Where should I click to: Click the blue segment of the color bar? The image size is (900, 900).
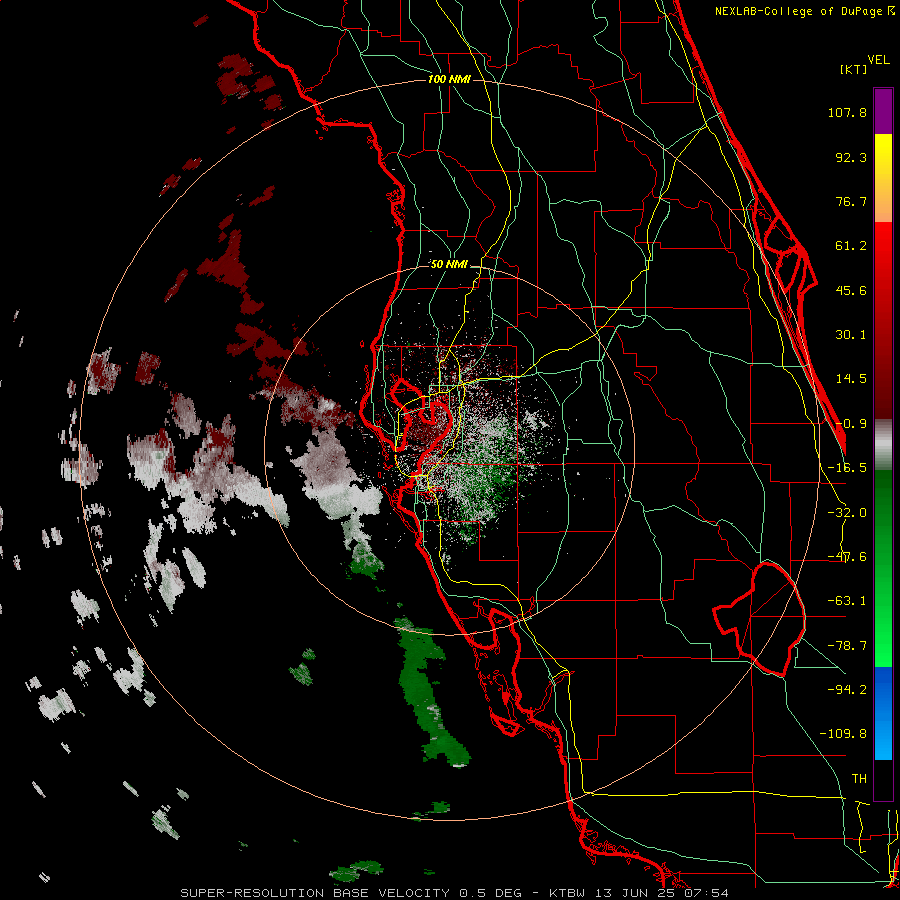[883, 713]
